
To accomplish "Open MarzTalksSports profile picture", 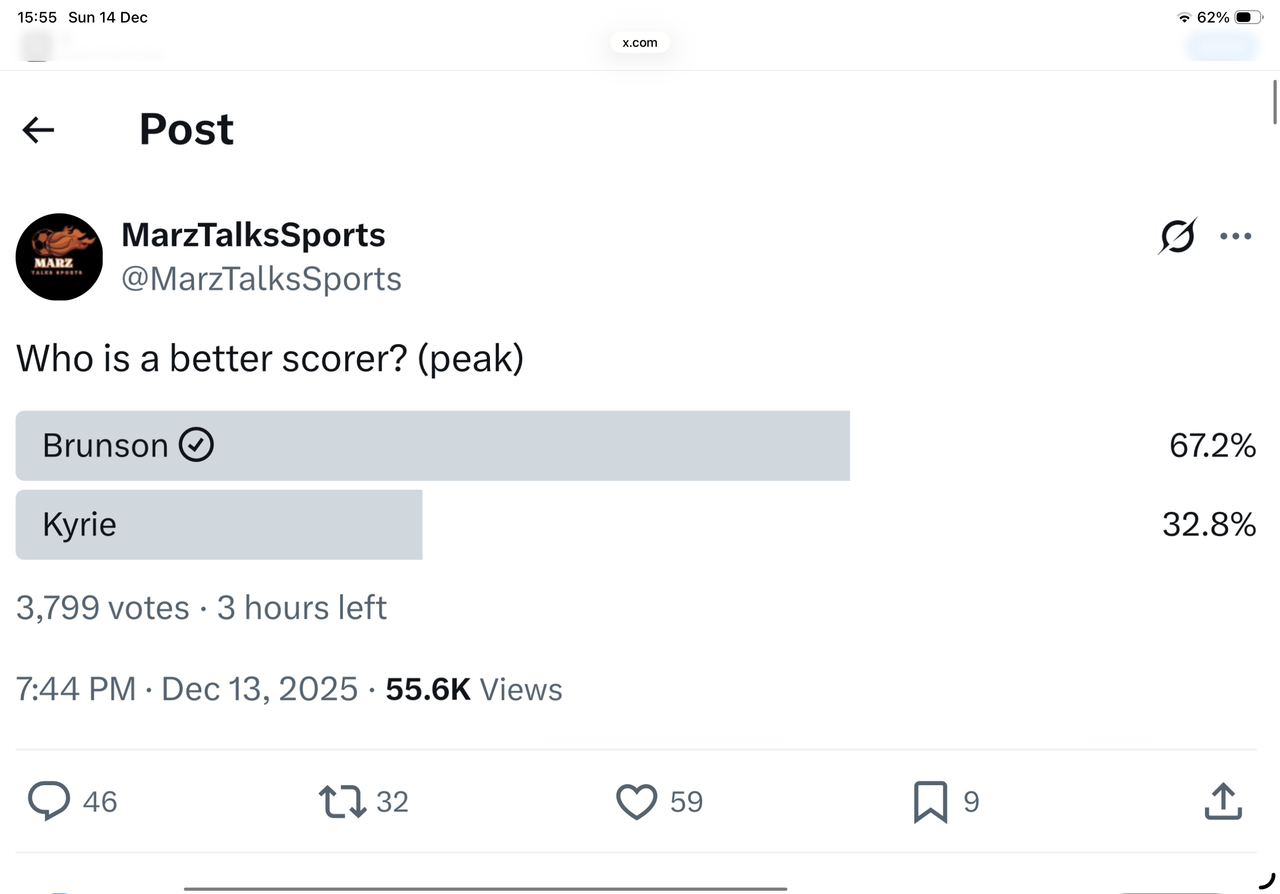I will 59,257.
